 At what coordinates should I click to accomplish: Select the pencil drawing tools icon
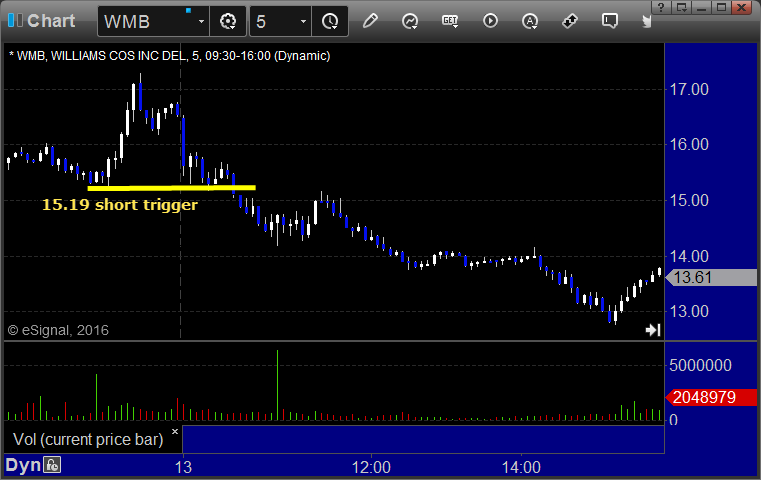370,21
